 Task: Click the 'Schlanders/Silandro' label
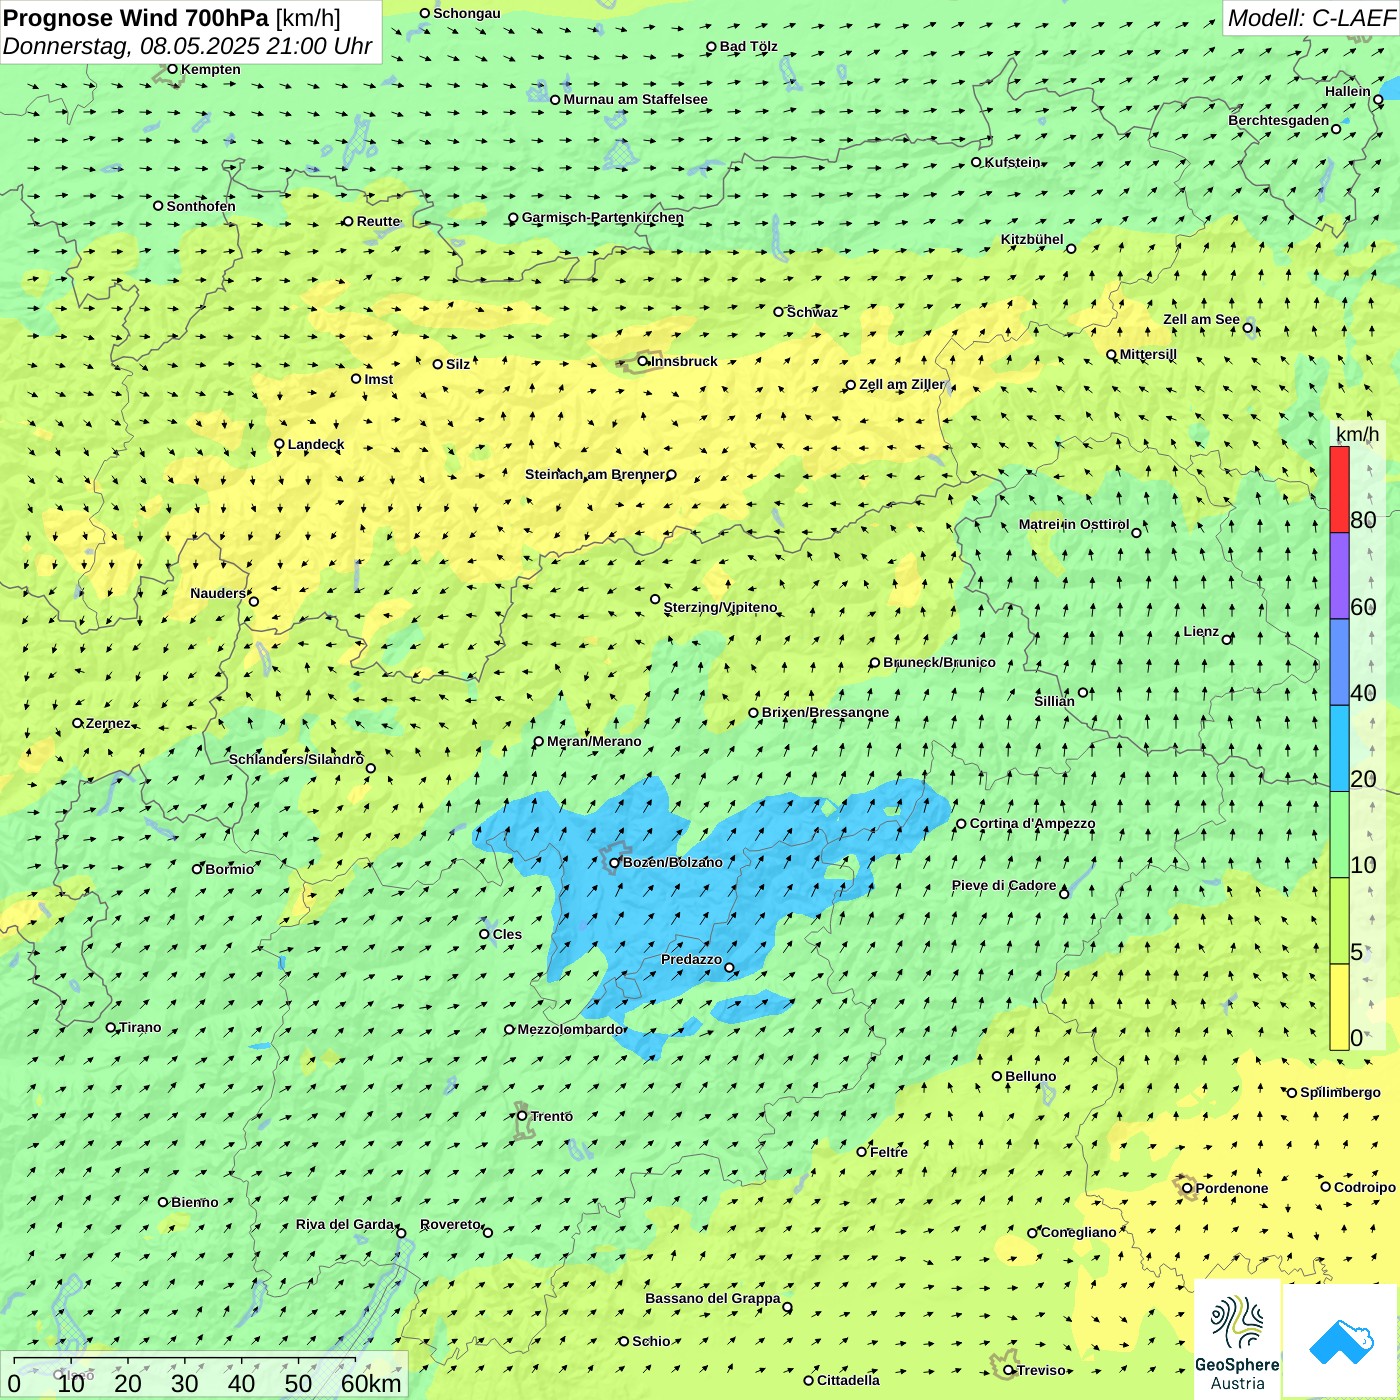pos(296,759)
